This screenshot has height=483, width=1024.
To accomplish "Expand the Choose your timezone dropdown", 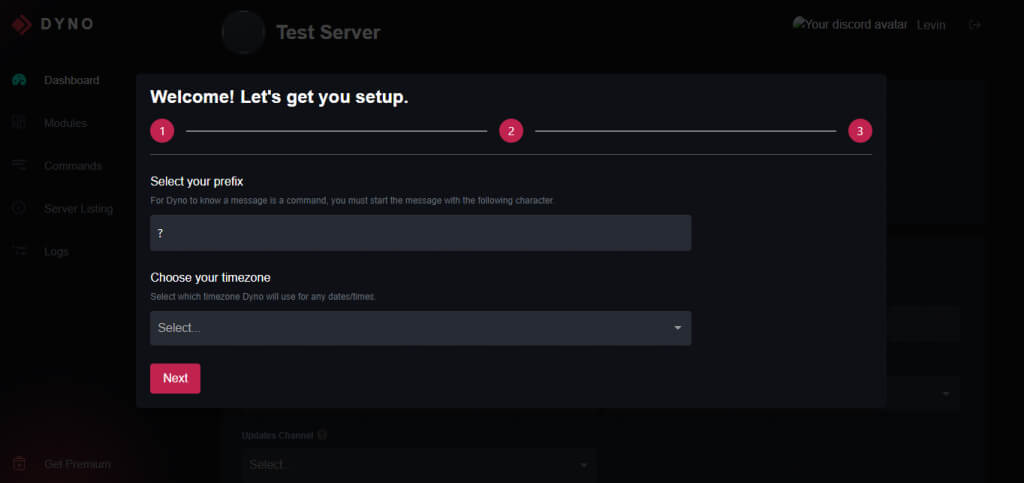I will pyautogui.click(x=420, y=328).
